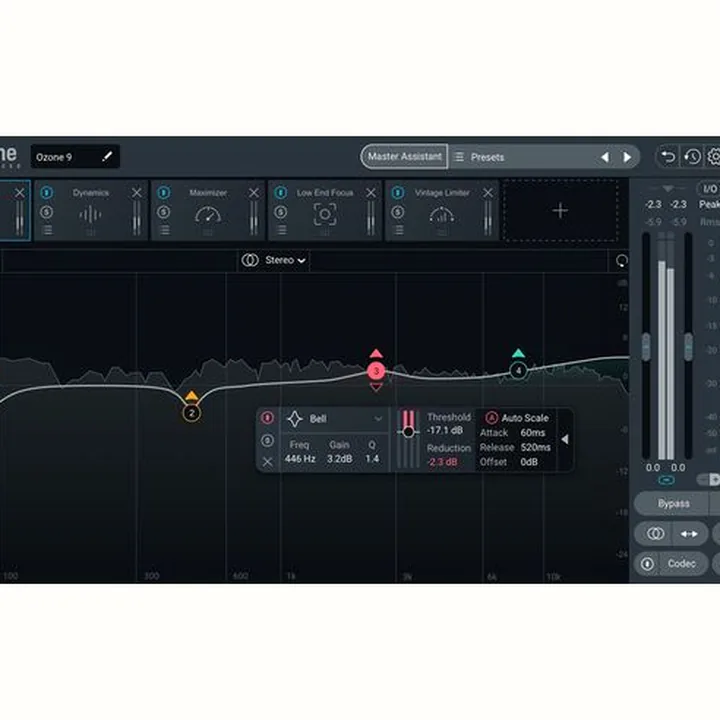
Task: Go to the previous preset arrow
Action: pyautogui.click(x=605, y=158)
